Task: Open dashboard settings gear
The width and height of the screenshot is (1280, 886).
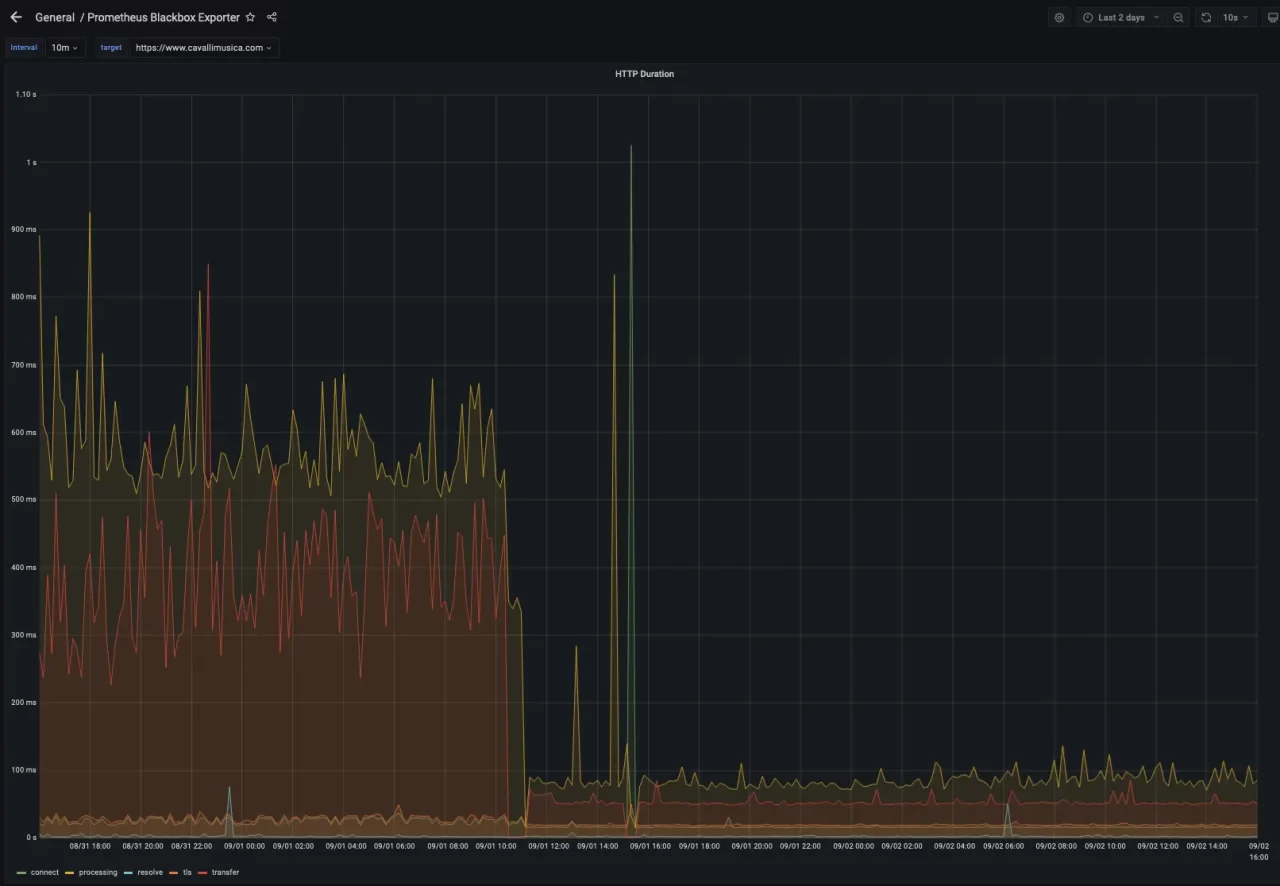Action: pos(1059,17)
